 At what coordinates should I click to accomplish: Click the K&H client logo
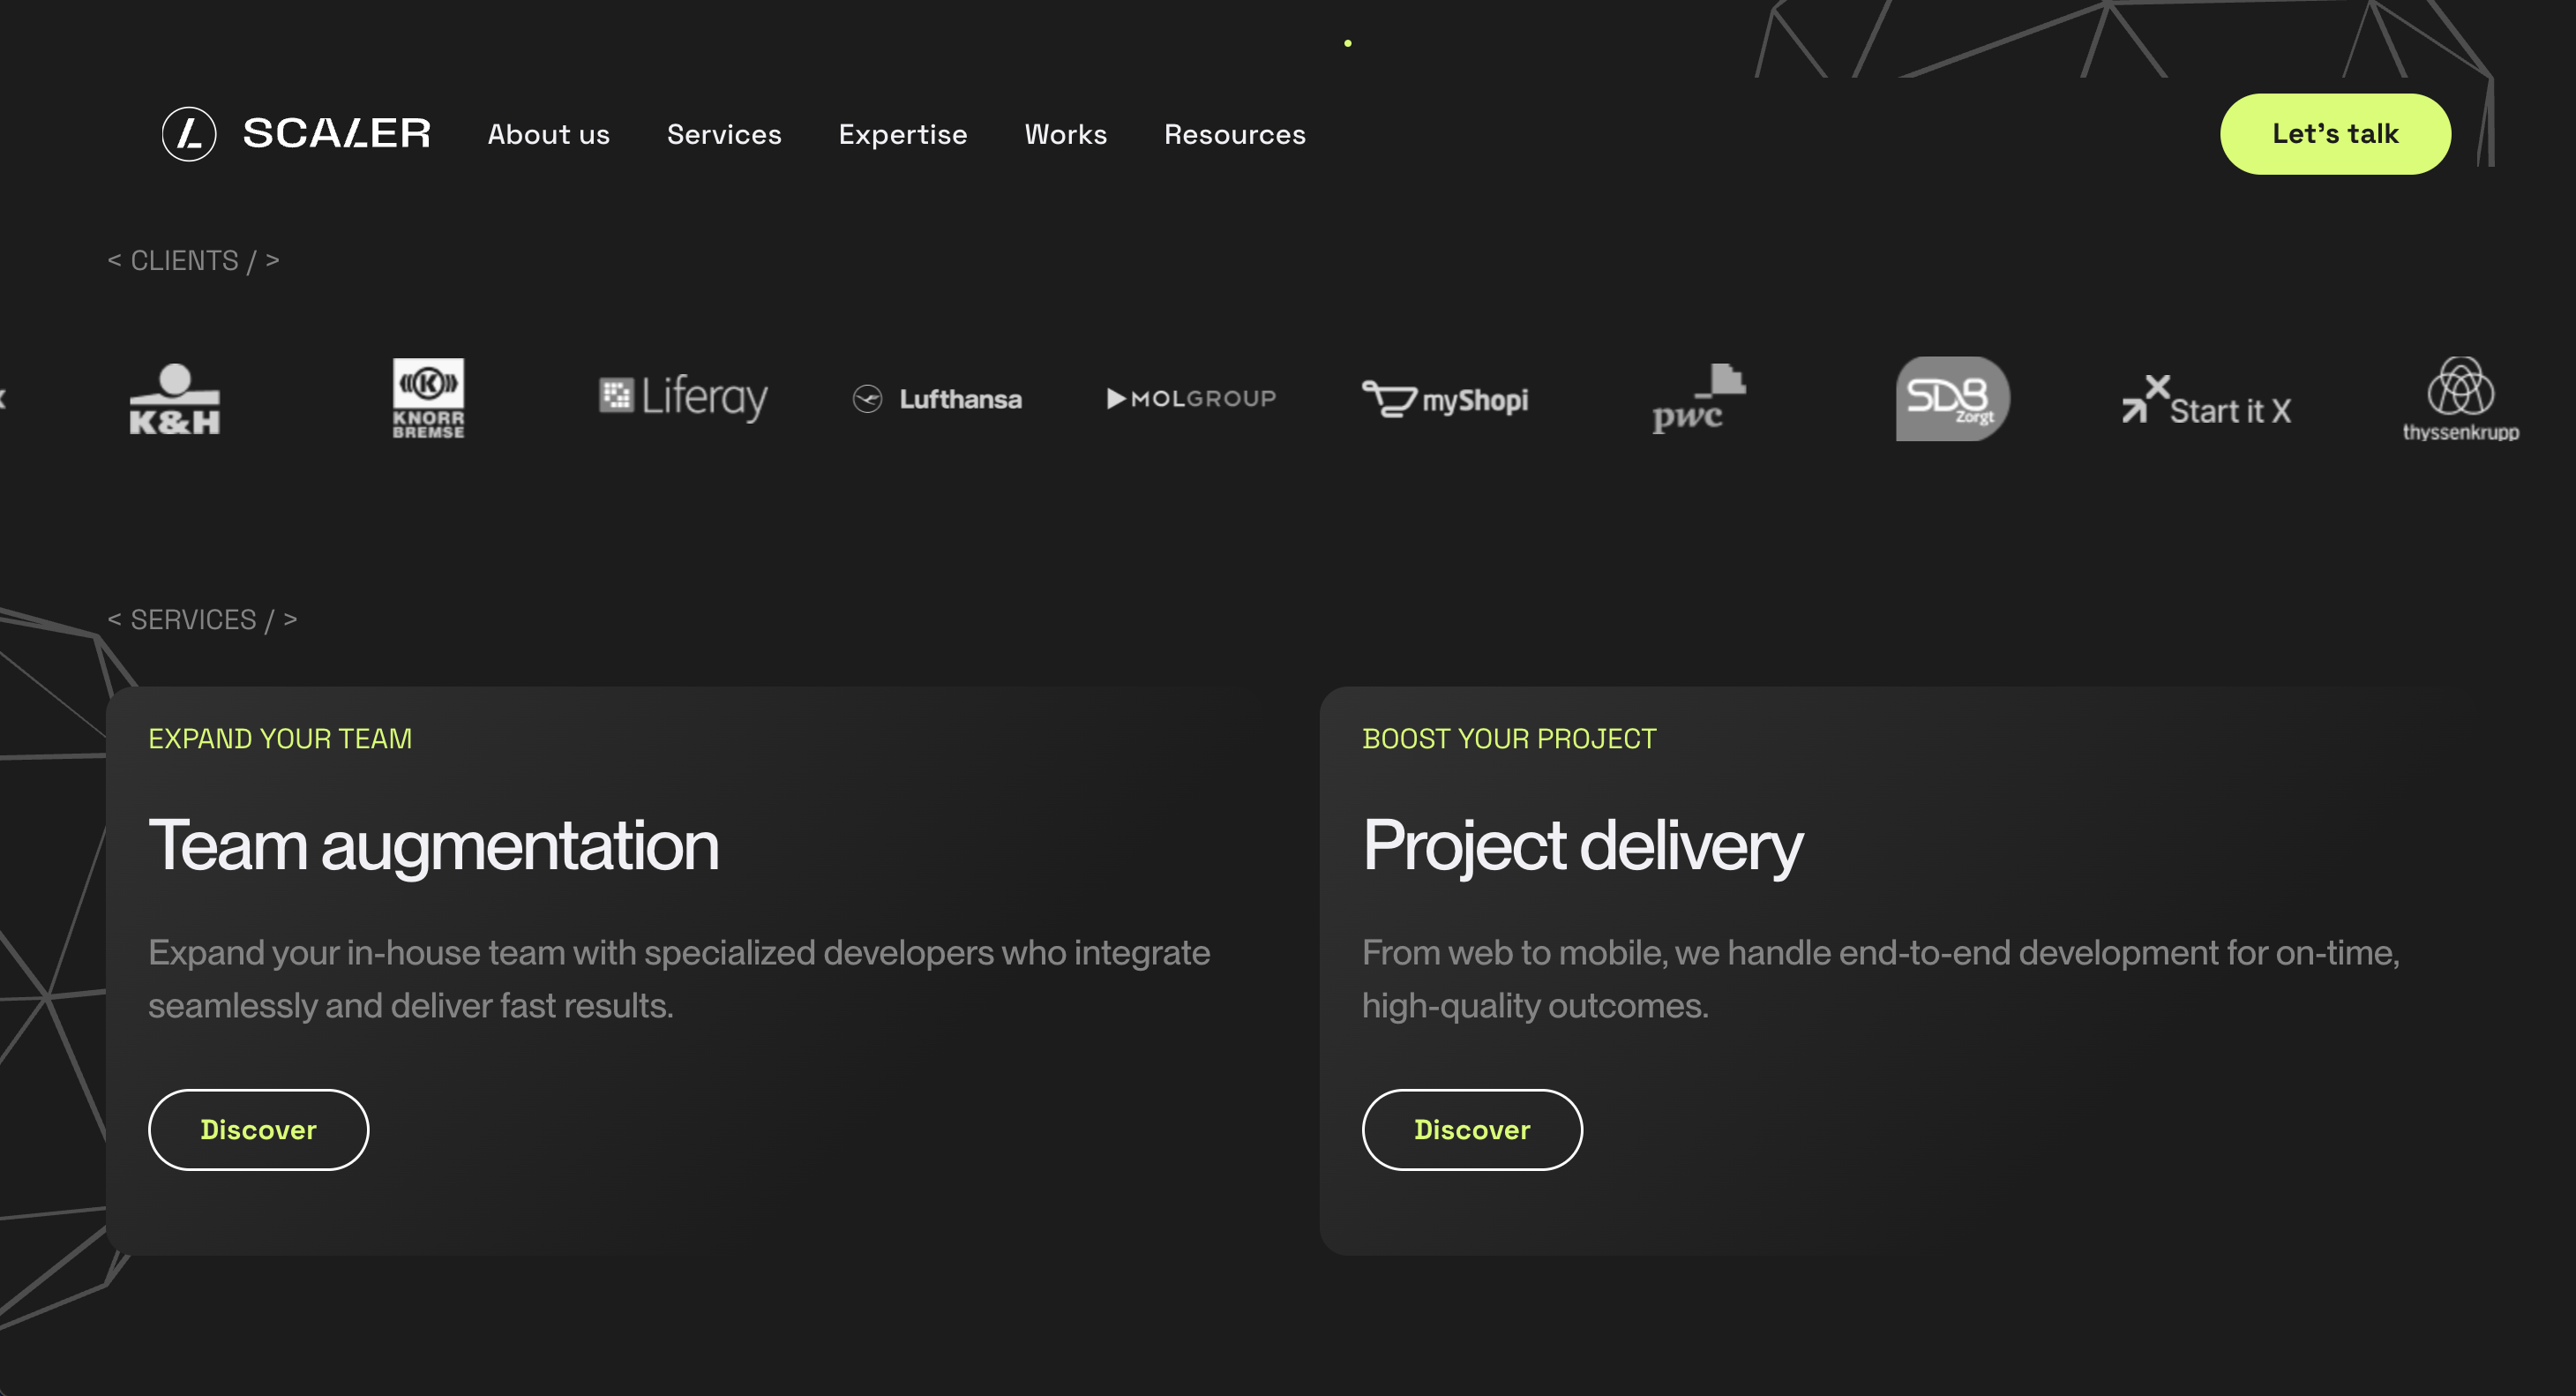point(175,399)
